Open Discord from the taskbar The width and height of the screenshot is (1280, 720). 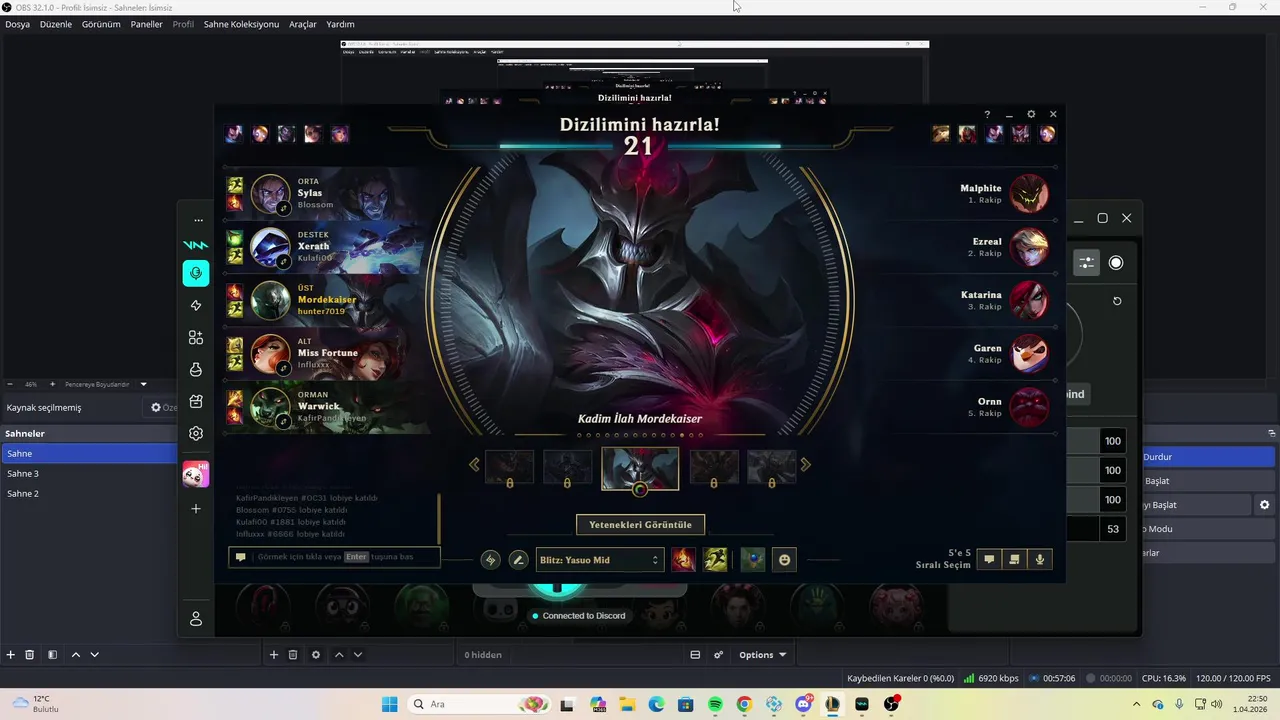click(803, 704)
